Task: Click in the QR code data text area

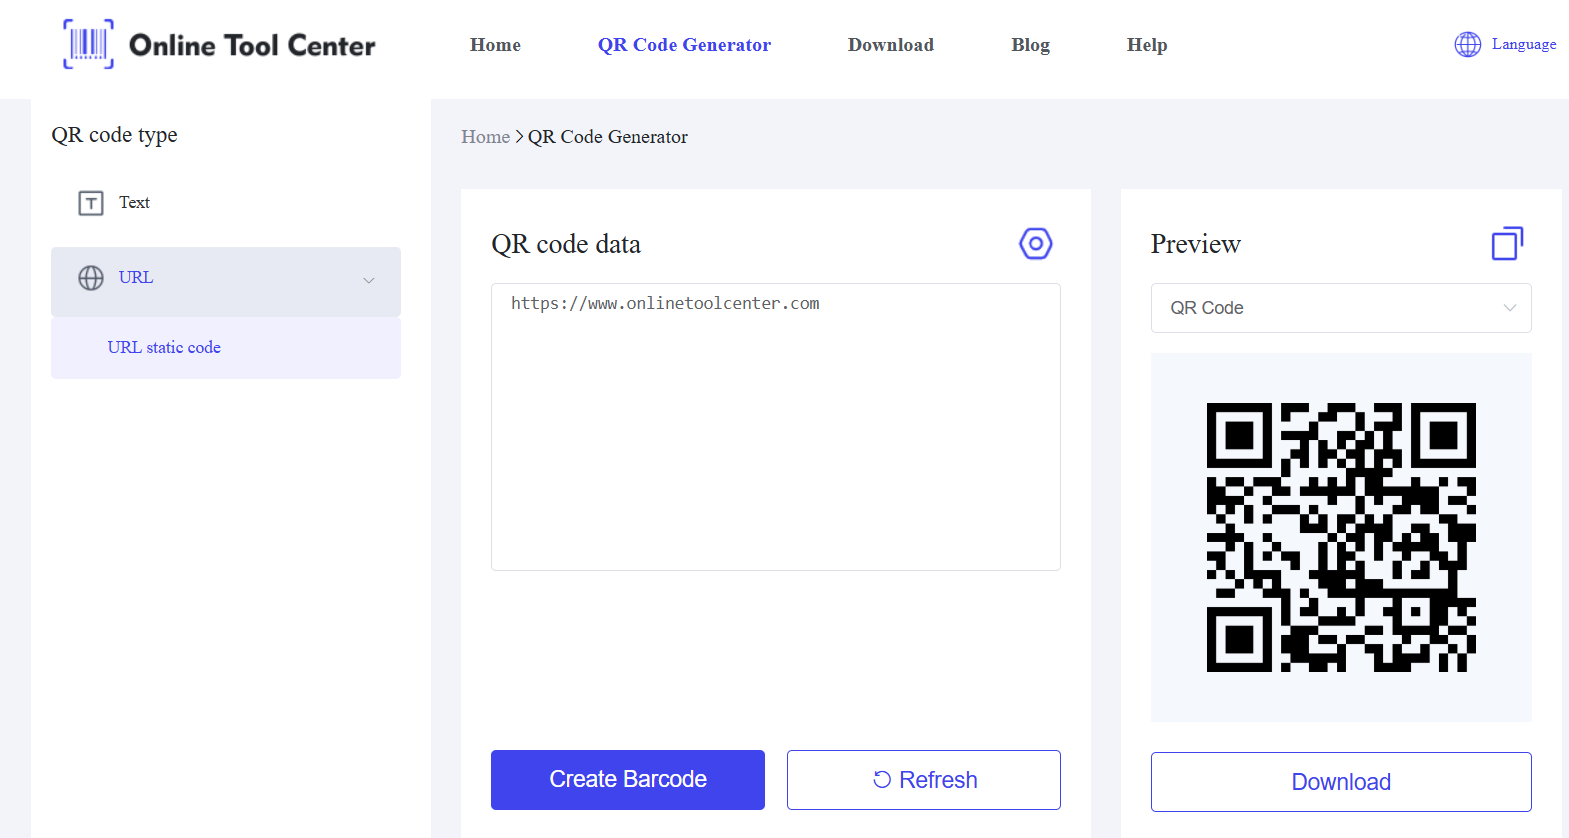Action: click(776, 427)
